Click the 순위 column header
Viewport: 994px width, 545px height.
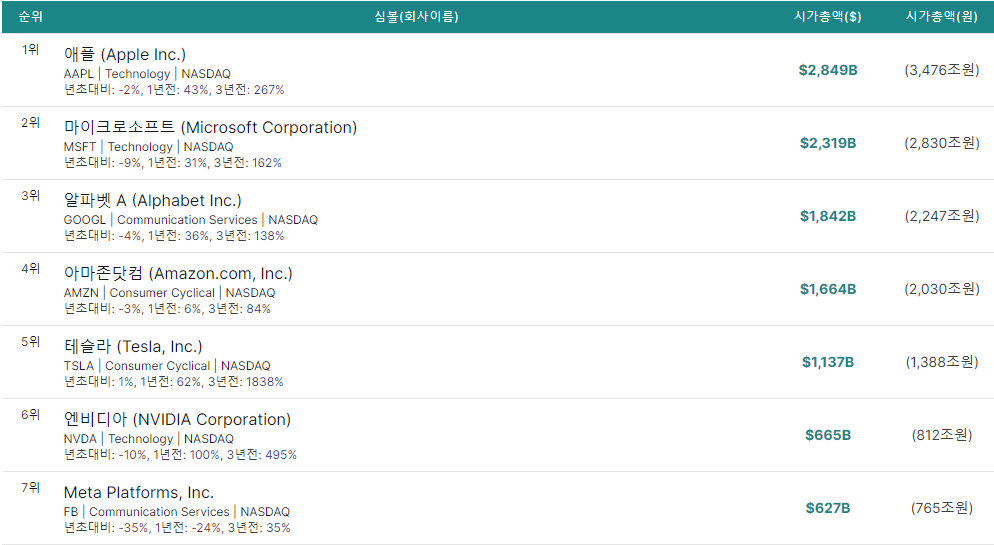coord(30,16)
